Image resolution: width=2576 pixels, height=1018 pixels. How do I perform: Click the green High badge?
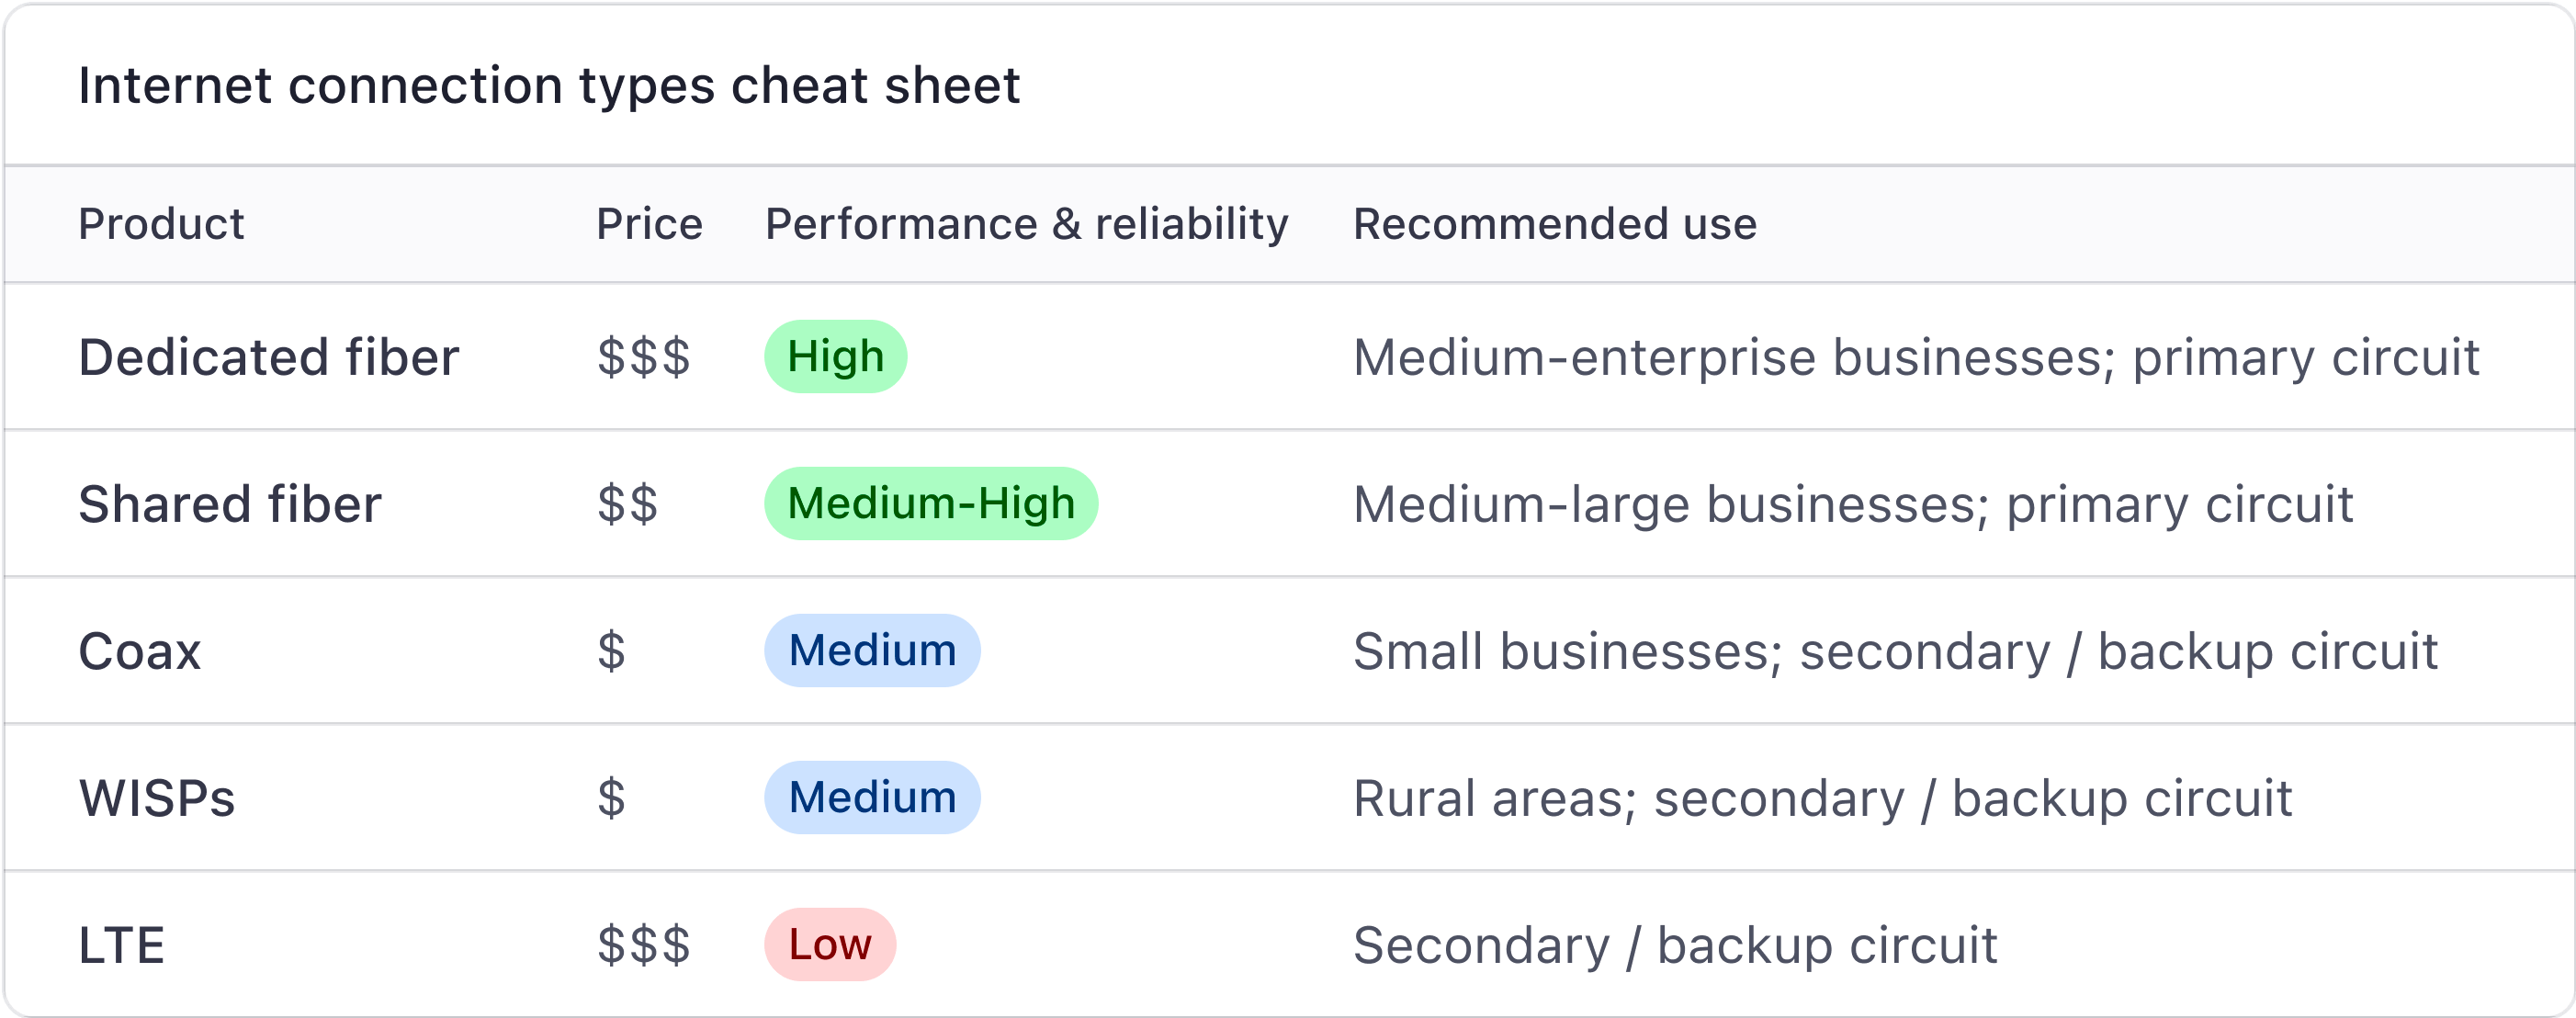[835, 357]
